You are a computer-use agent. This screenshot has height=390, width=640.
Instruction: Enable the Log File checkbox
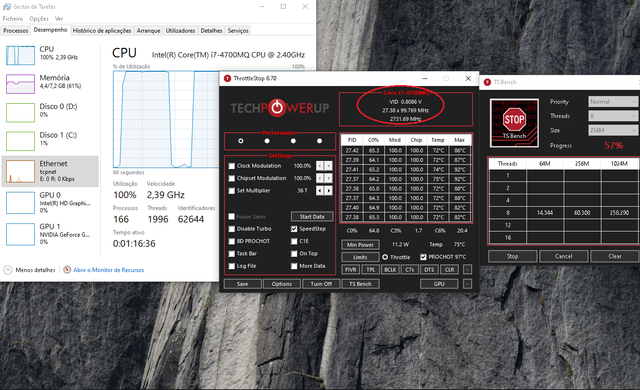coord(232,266)
